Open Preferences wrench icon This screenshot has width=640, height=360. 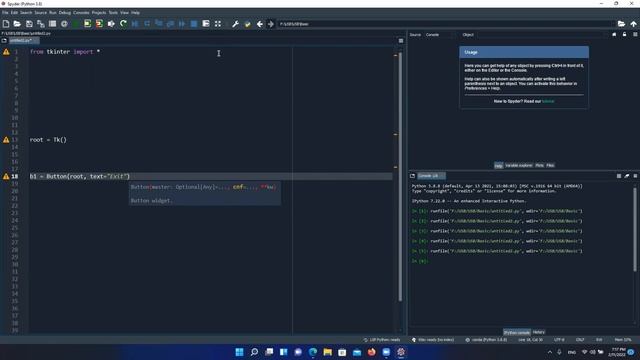click(236, 24)
